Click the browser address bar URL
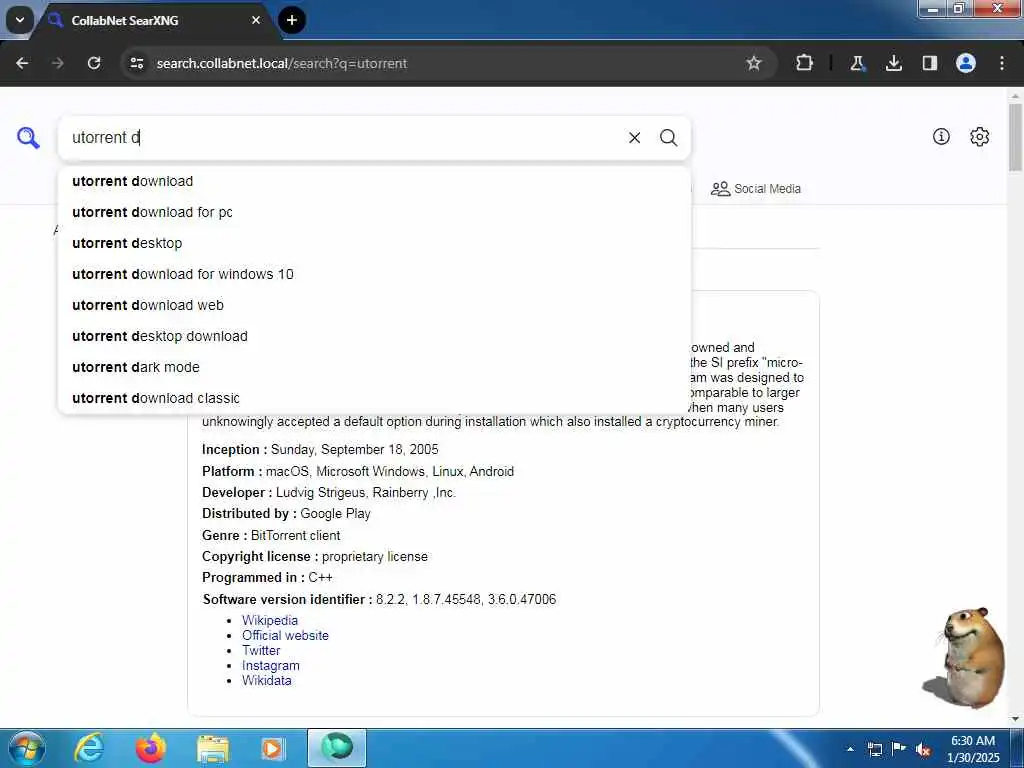The height and width of the screenshot is (768, 1024). coord(281,63)
